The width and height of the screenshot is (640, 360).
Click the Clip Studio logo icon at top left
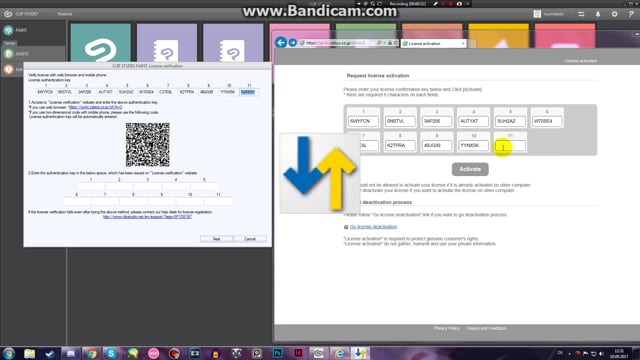(x=8, y=14)
